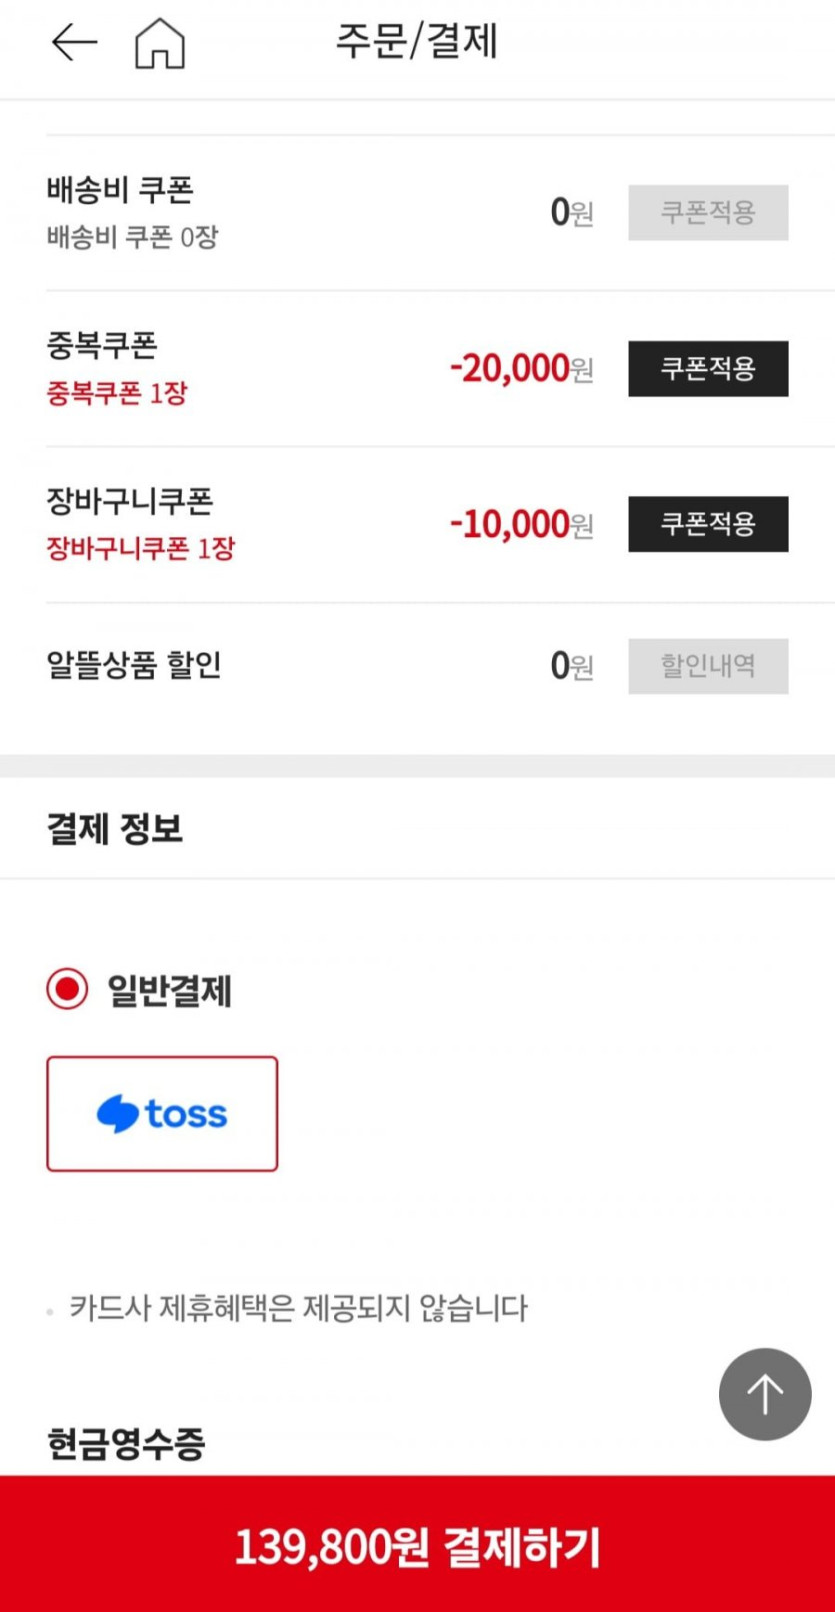The width and height of the screenshot is (835, 1612).
Task: Click the gray 쿠폰적용 button for 배송비 쿠폰
Action: click(x=707, y=212)
